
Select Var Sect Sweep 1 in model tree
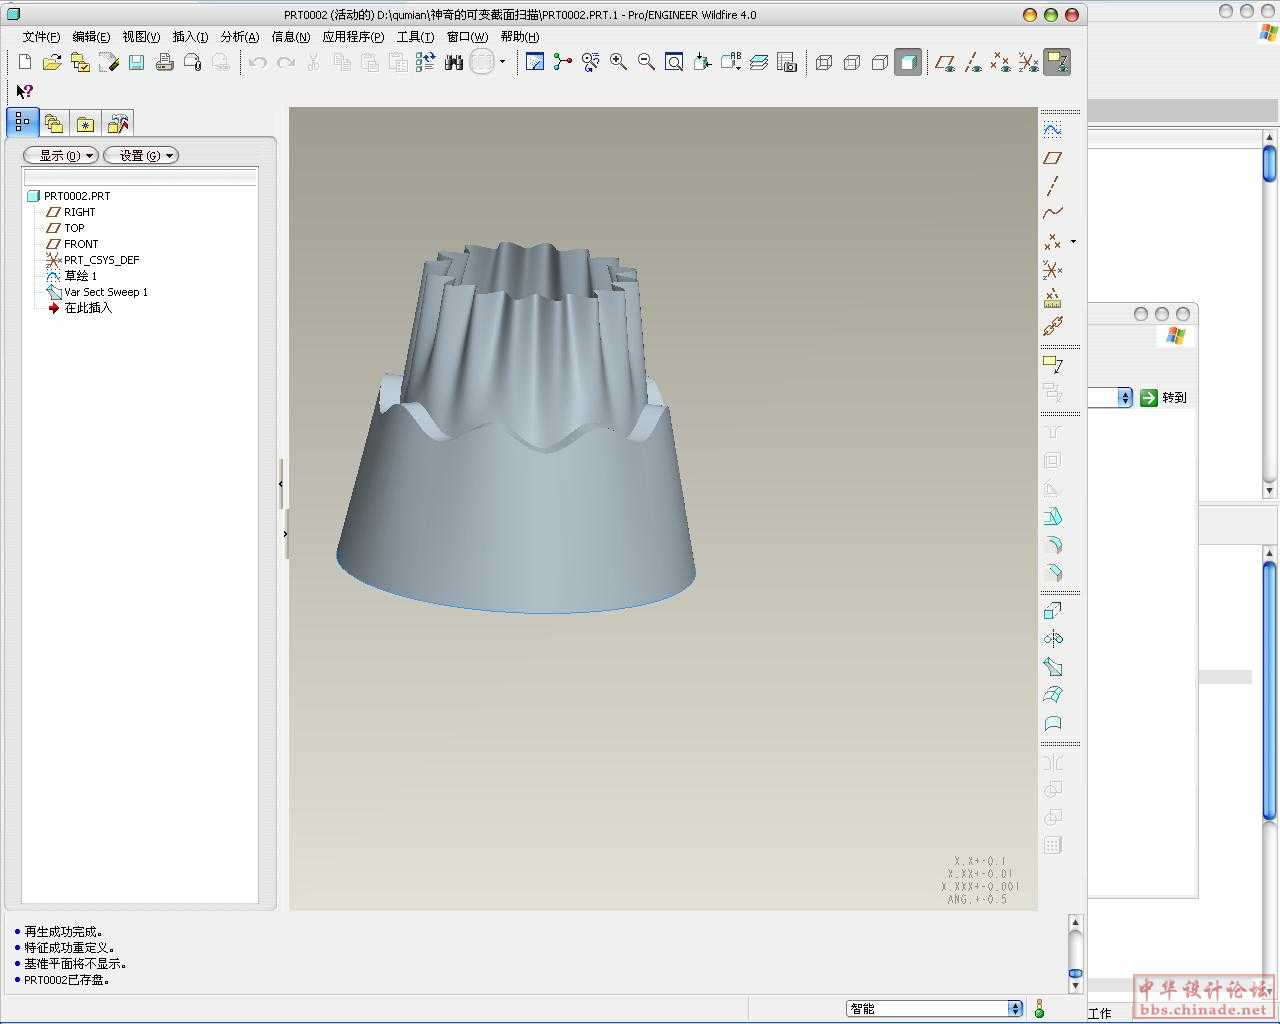[105, 292]
